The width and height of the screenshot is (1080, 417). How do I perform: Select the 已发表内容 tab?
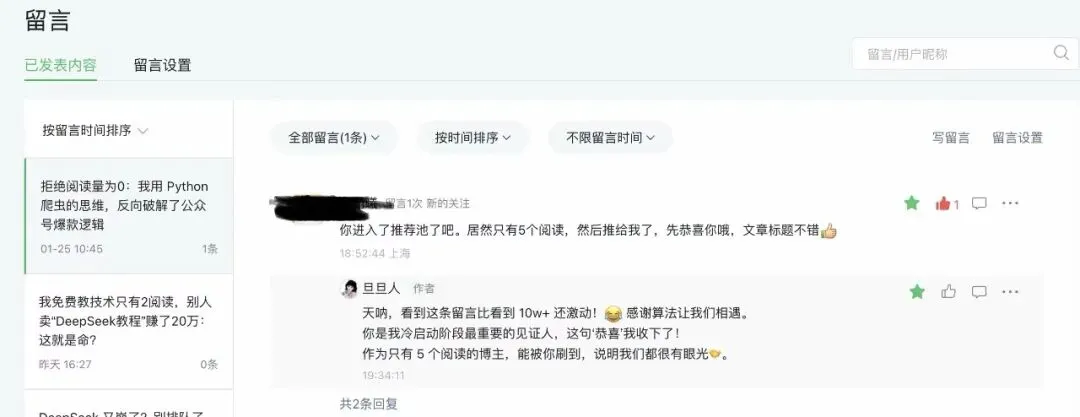point(61,65)
